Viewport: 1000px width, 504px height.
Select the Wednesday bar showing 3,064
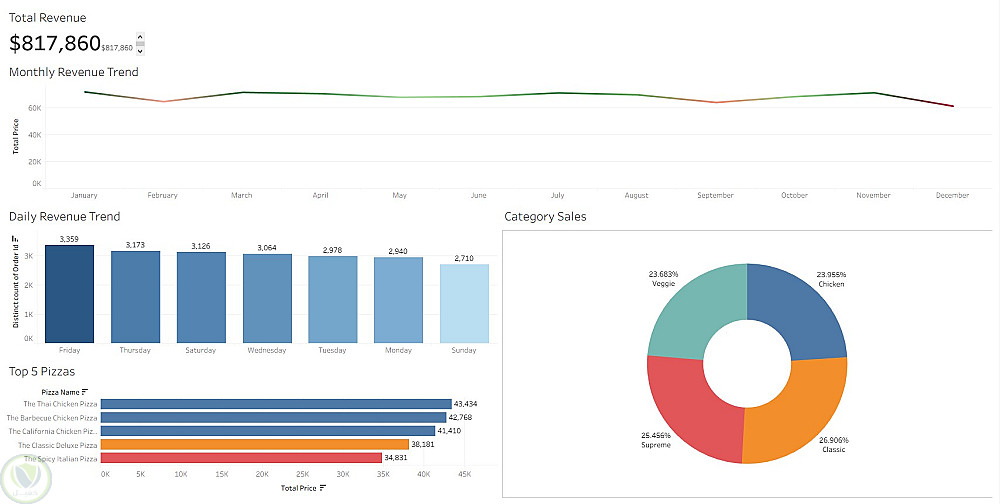coord(267,299)
